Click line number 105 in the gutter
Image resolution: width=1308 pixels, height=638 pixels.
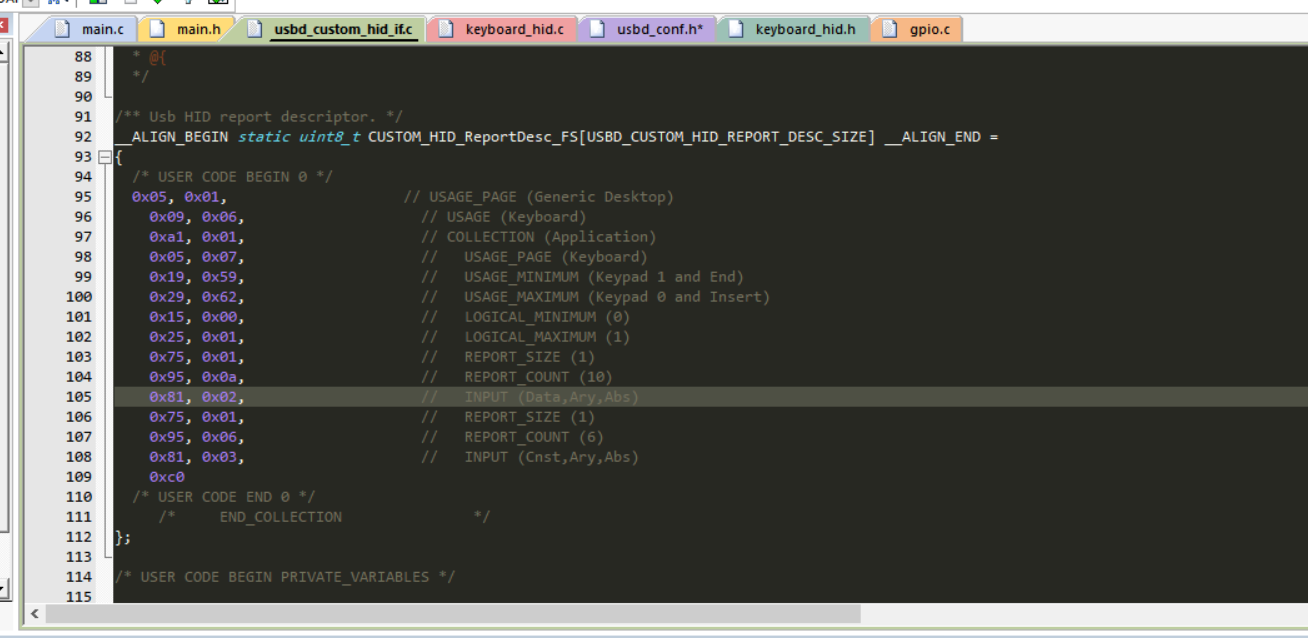pyautogui.click(x=78, y=397)
